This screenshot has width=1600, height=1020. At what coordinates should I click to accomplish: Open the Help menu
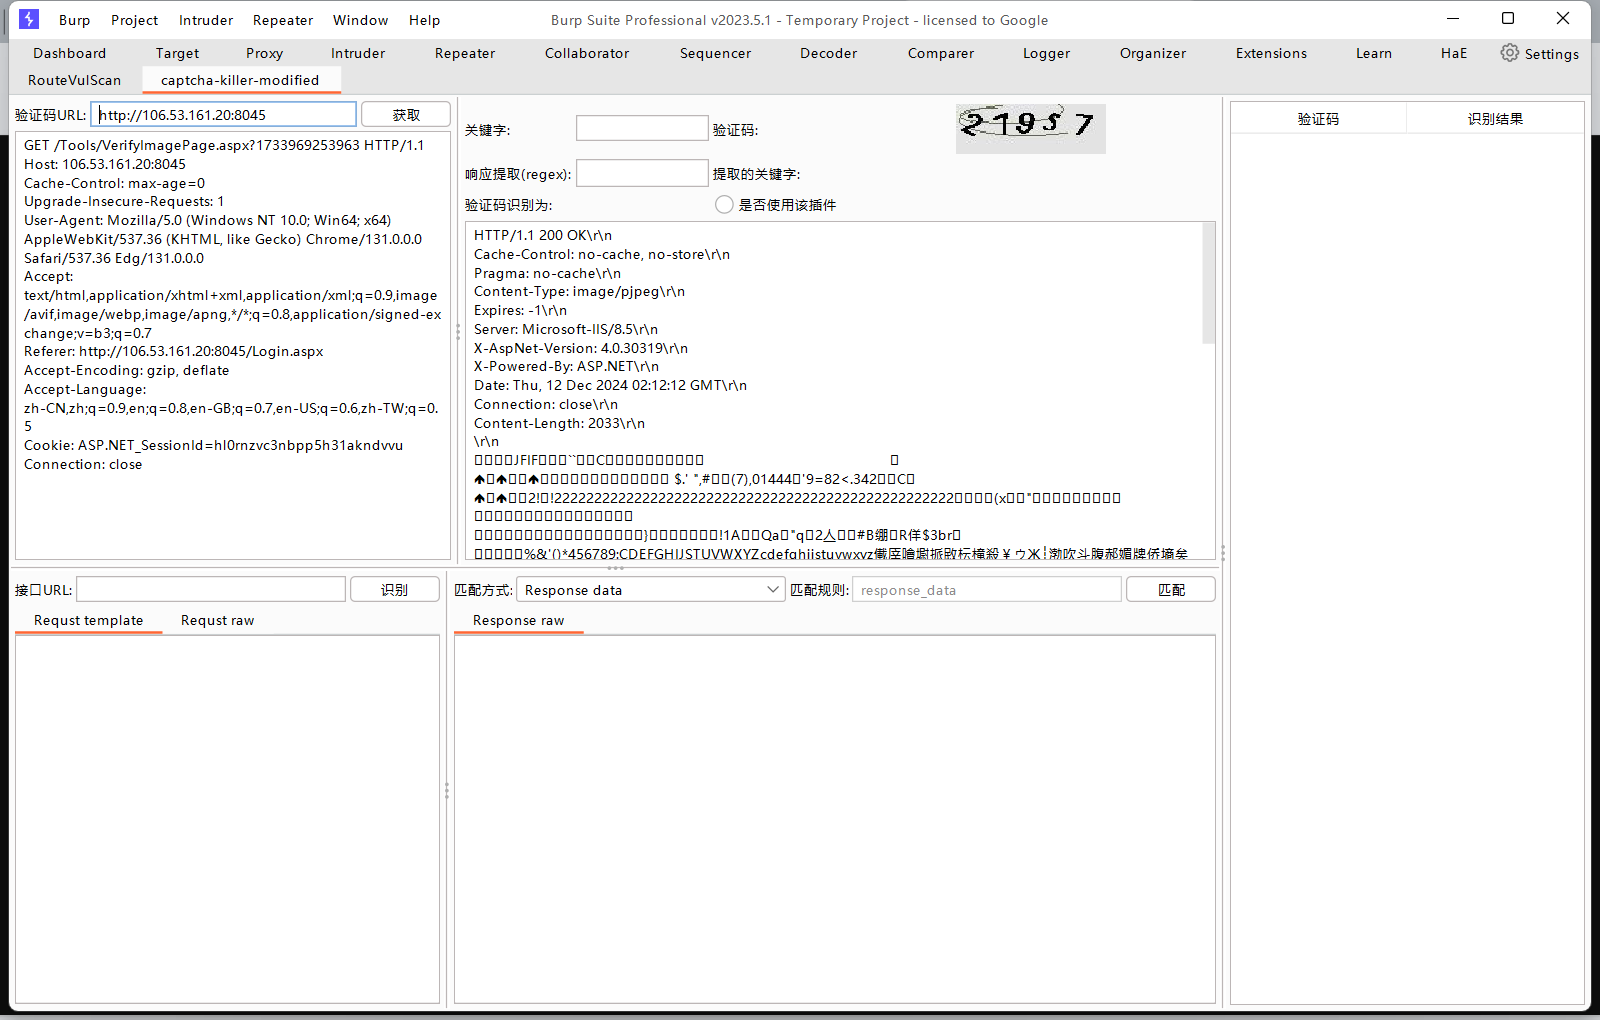[x=424, y=20]
